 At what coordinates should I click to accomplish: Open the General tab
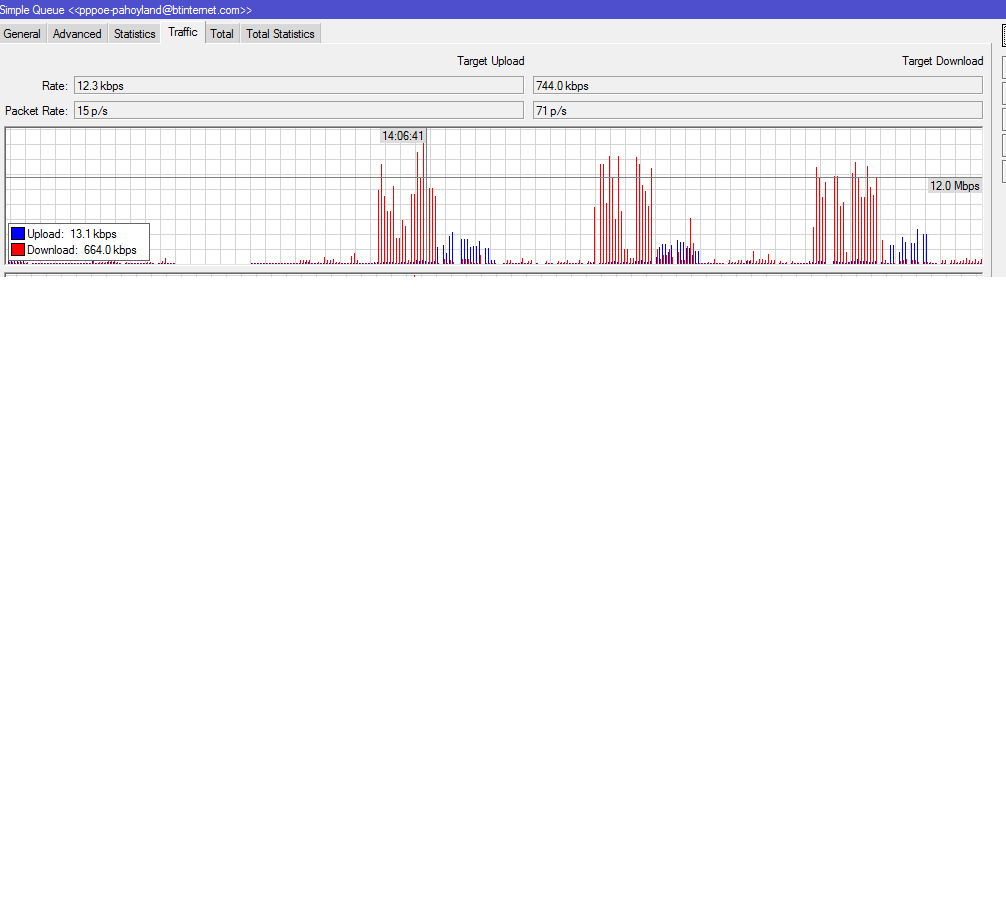22,34
